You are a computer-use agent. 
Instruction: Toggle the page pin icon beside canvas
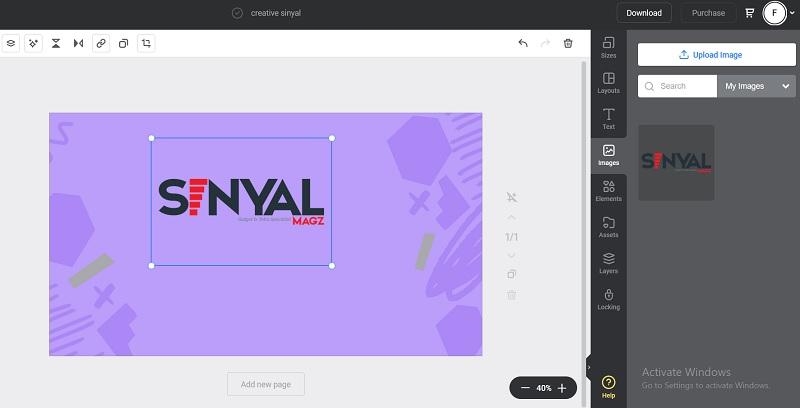point(511,197)
